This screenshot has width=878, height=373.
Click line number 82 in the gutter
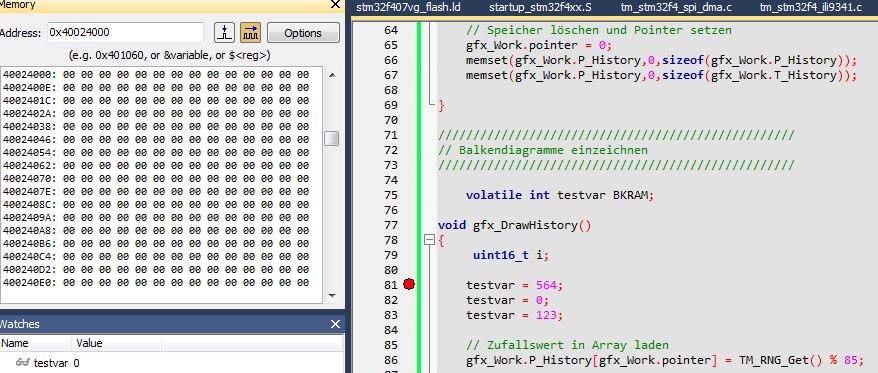[391, 300]
